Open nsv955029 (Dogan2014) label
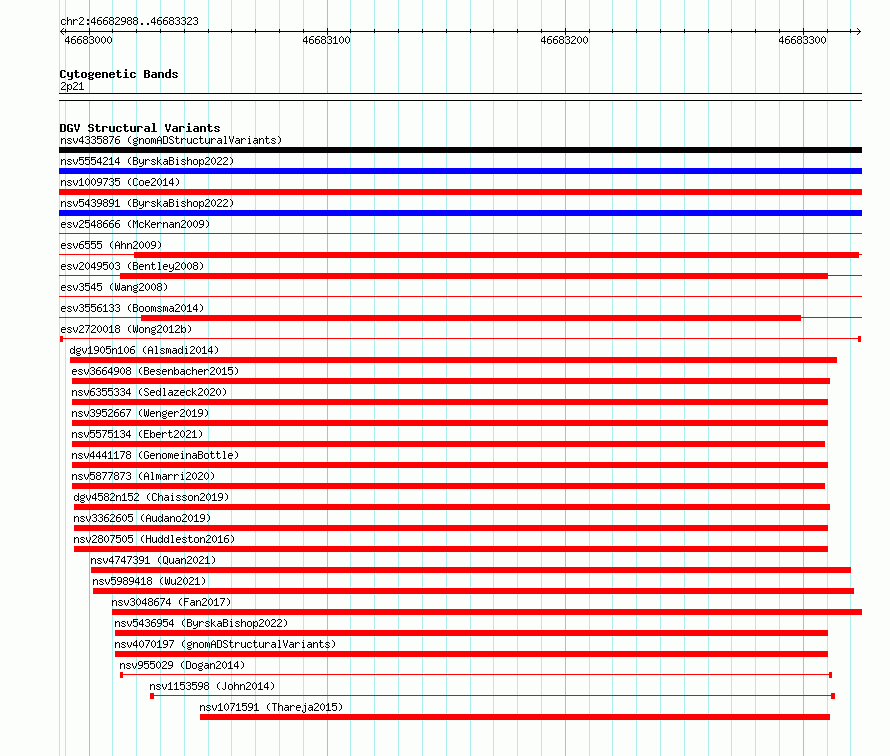The height and width of the screenshot is (756, 890). (182, 665)
